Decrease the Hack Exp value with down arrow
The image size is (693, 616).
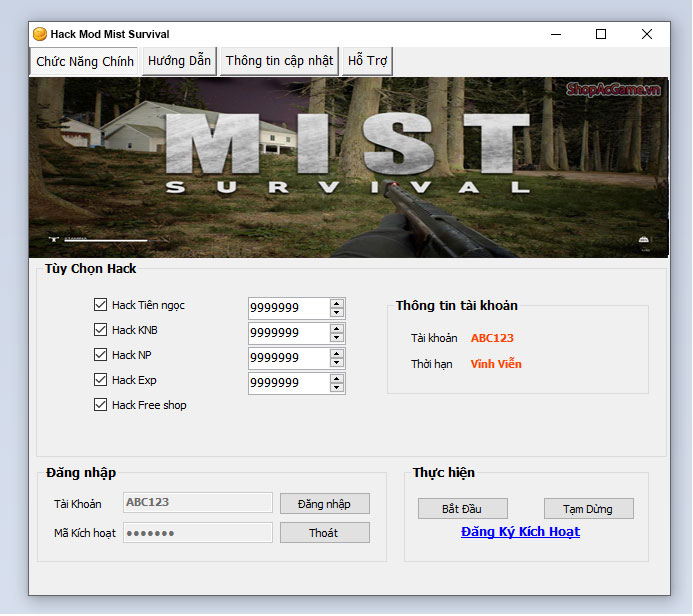coord(337,388)
